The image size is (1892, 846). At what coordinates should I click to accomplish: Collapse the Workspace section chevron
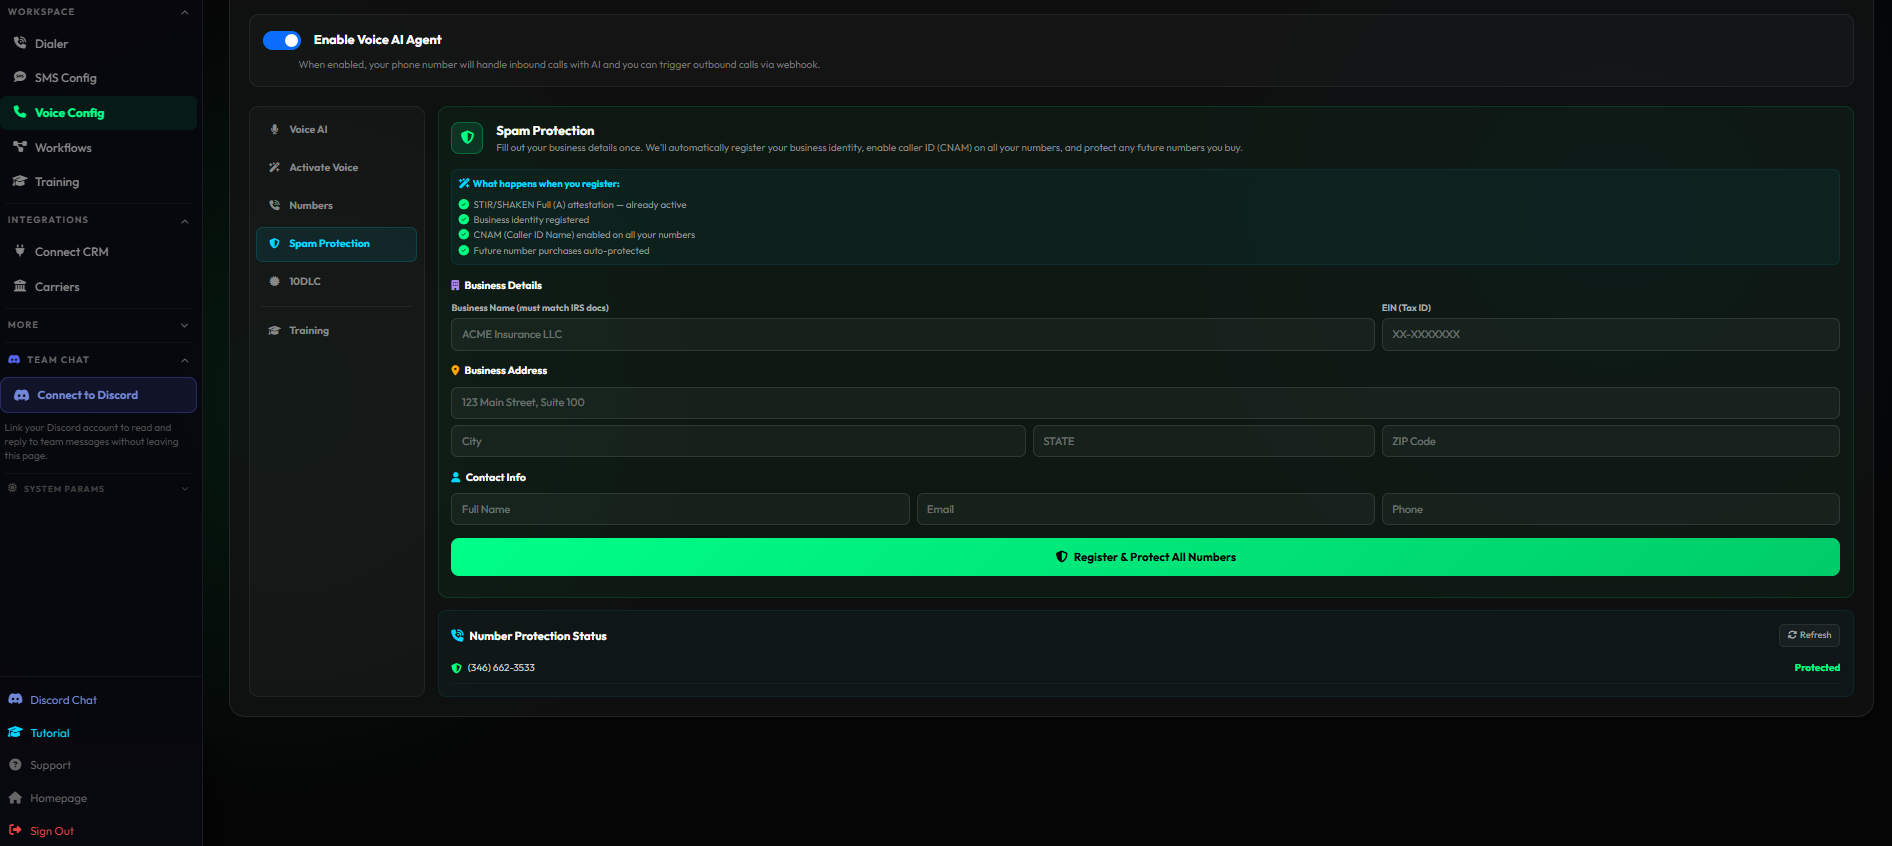185,12
